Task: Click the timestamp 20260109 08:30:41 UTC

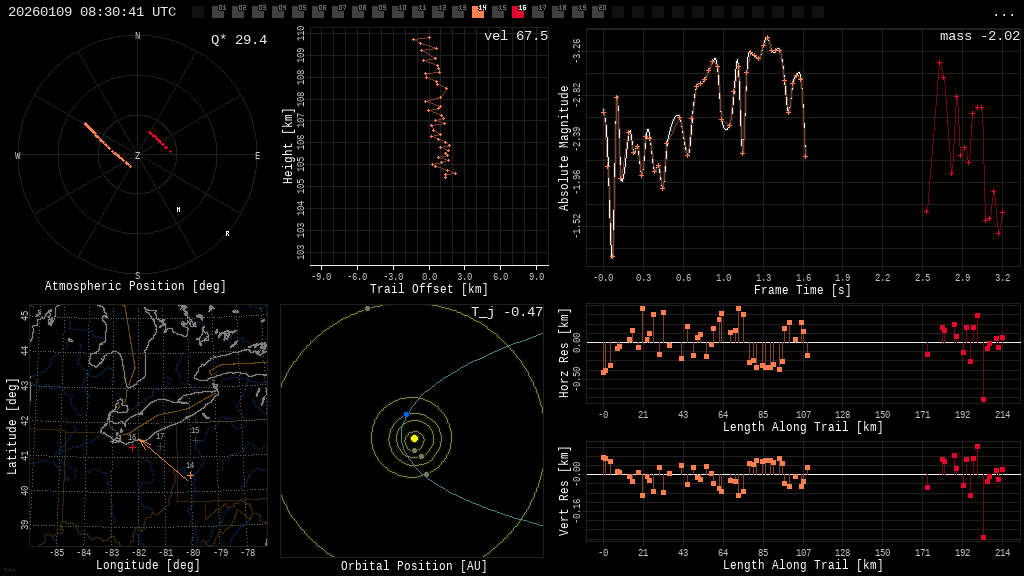Action: [92, 12]
